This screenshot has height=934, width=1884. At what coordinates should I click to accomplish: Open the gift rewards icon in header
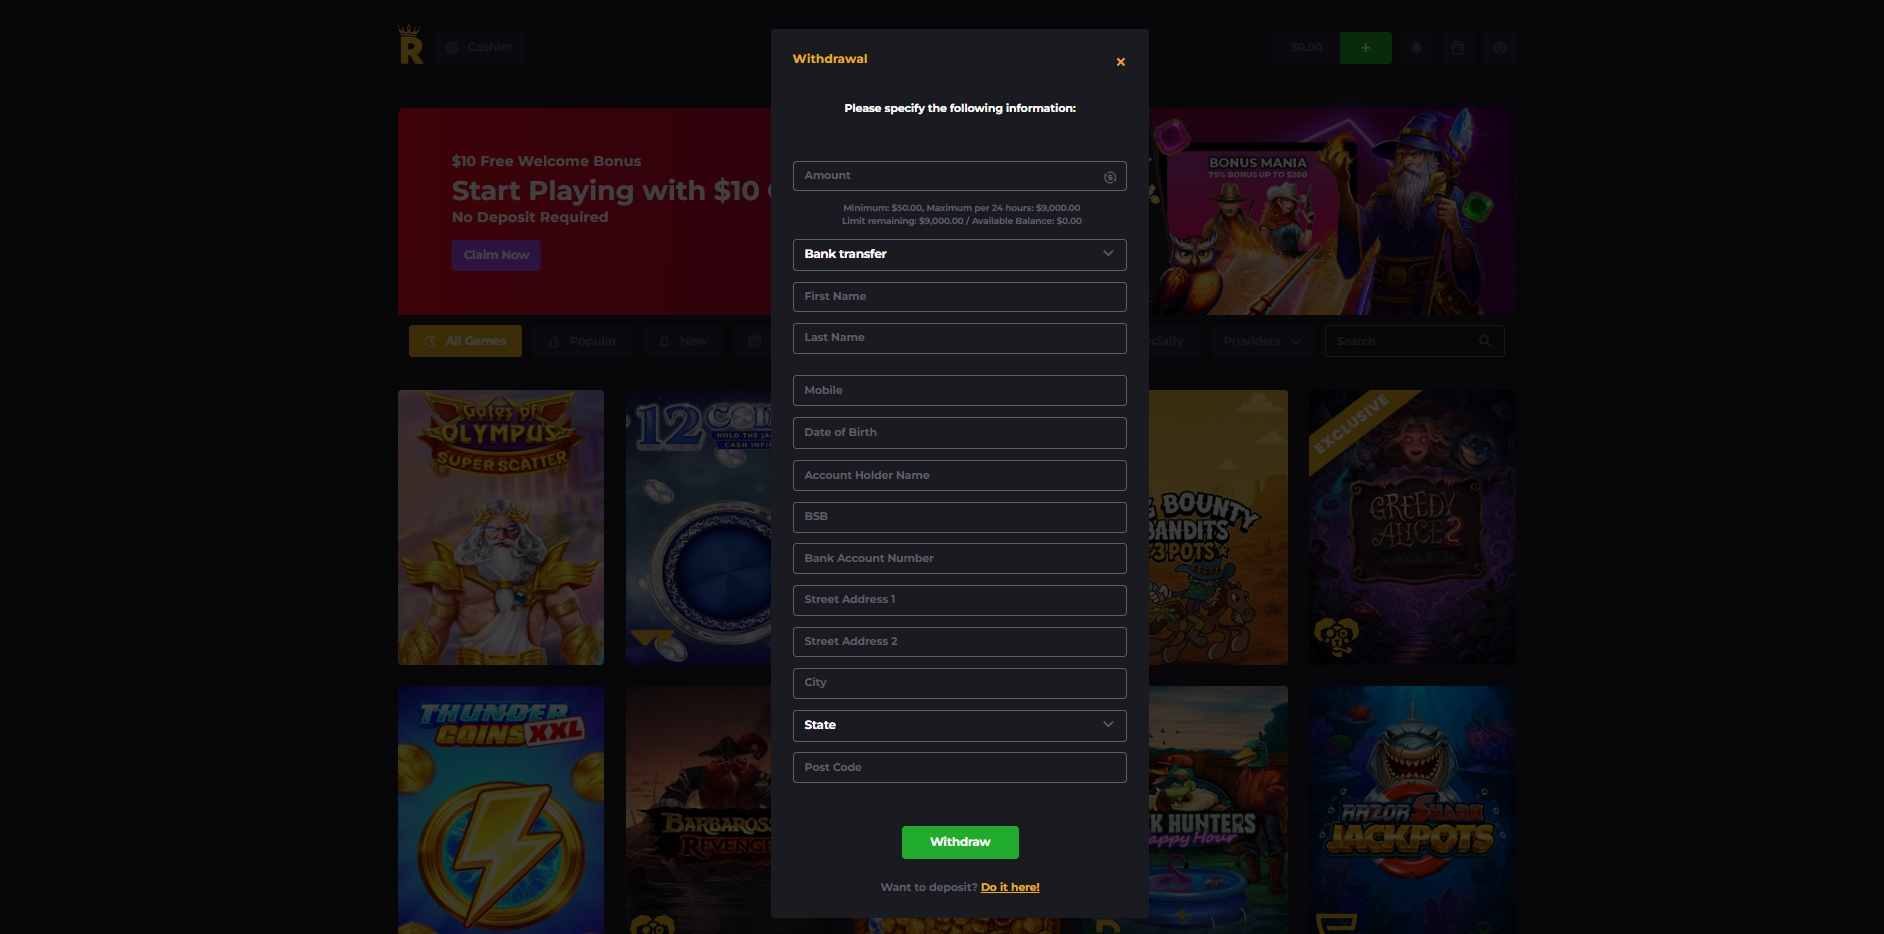point(1458,48)
